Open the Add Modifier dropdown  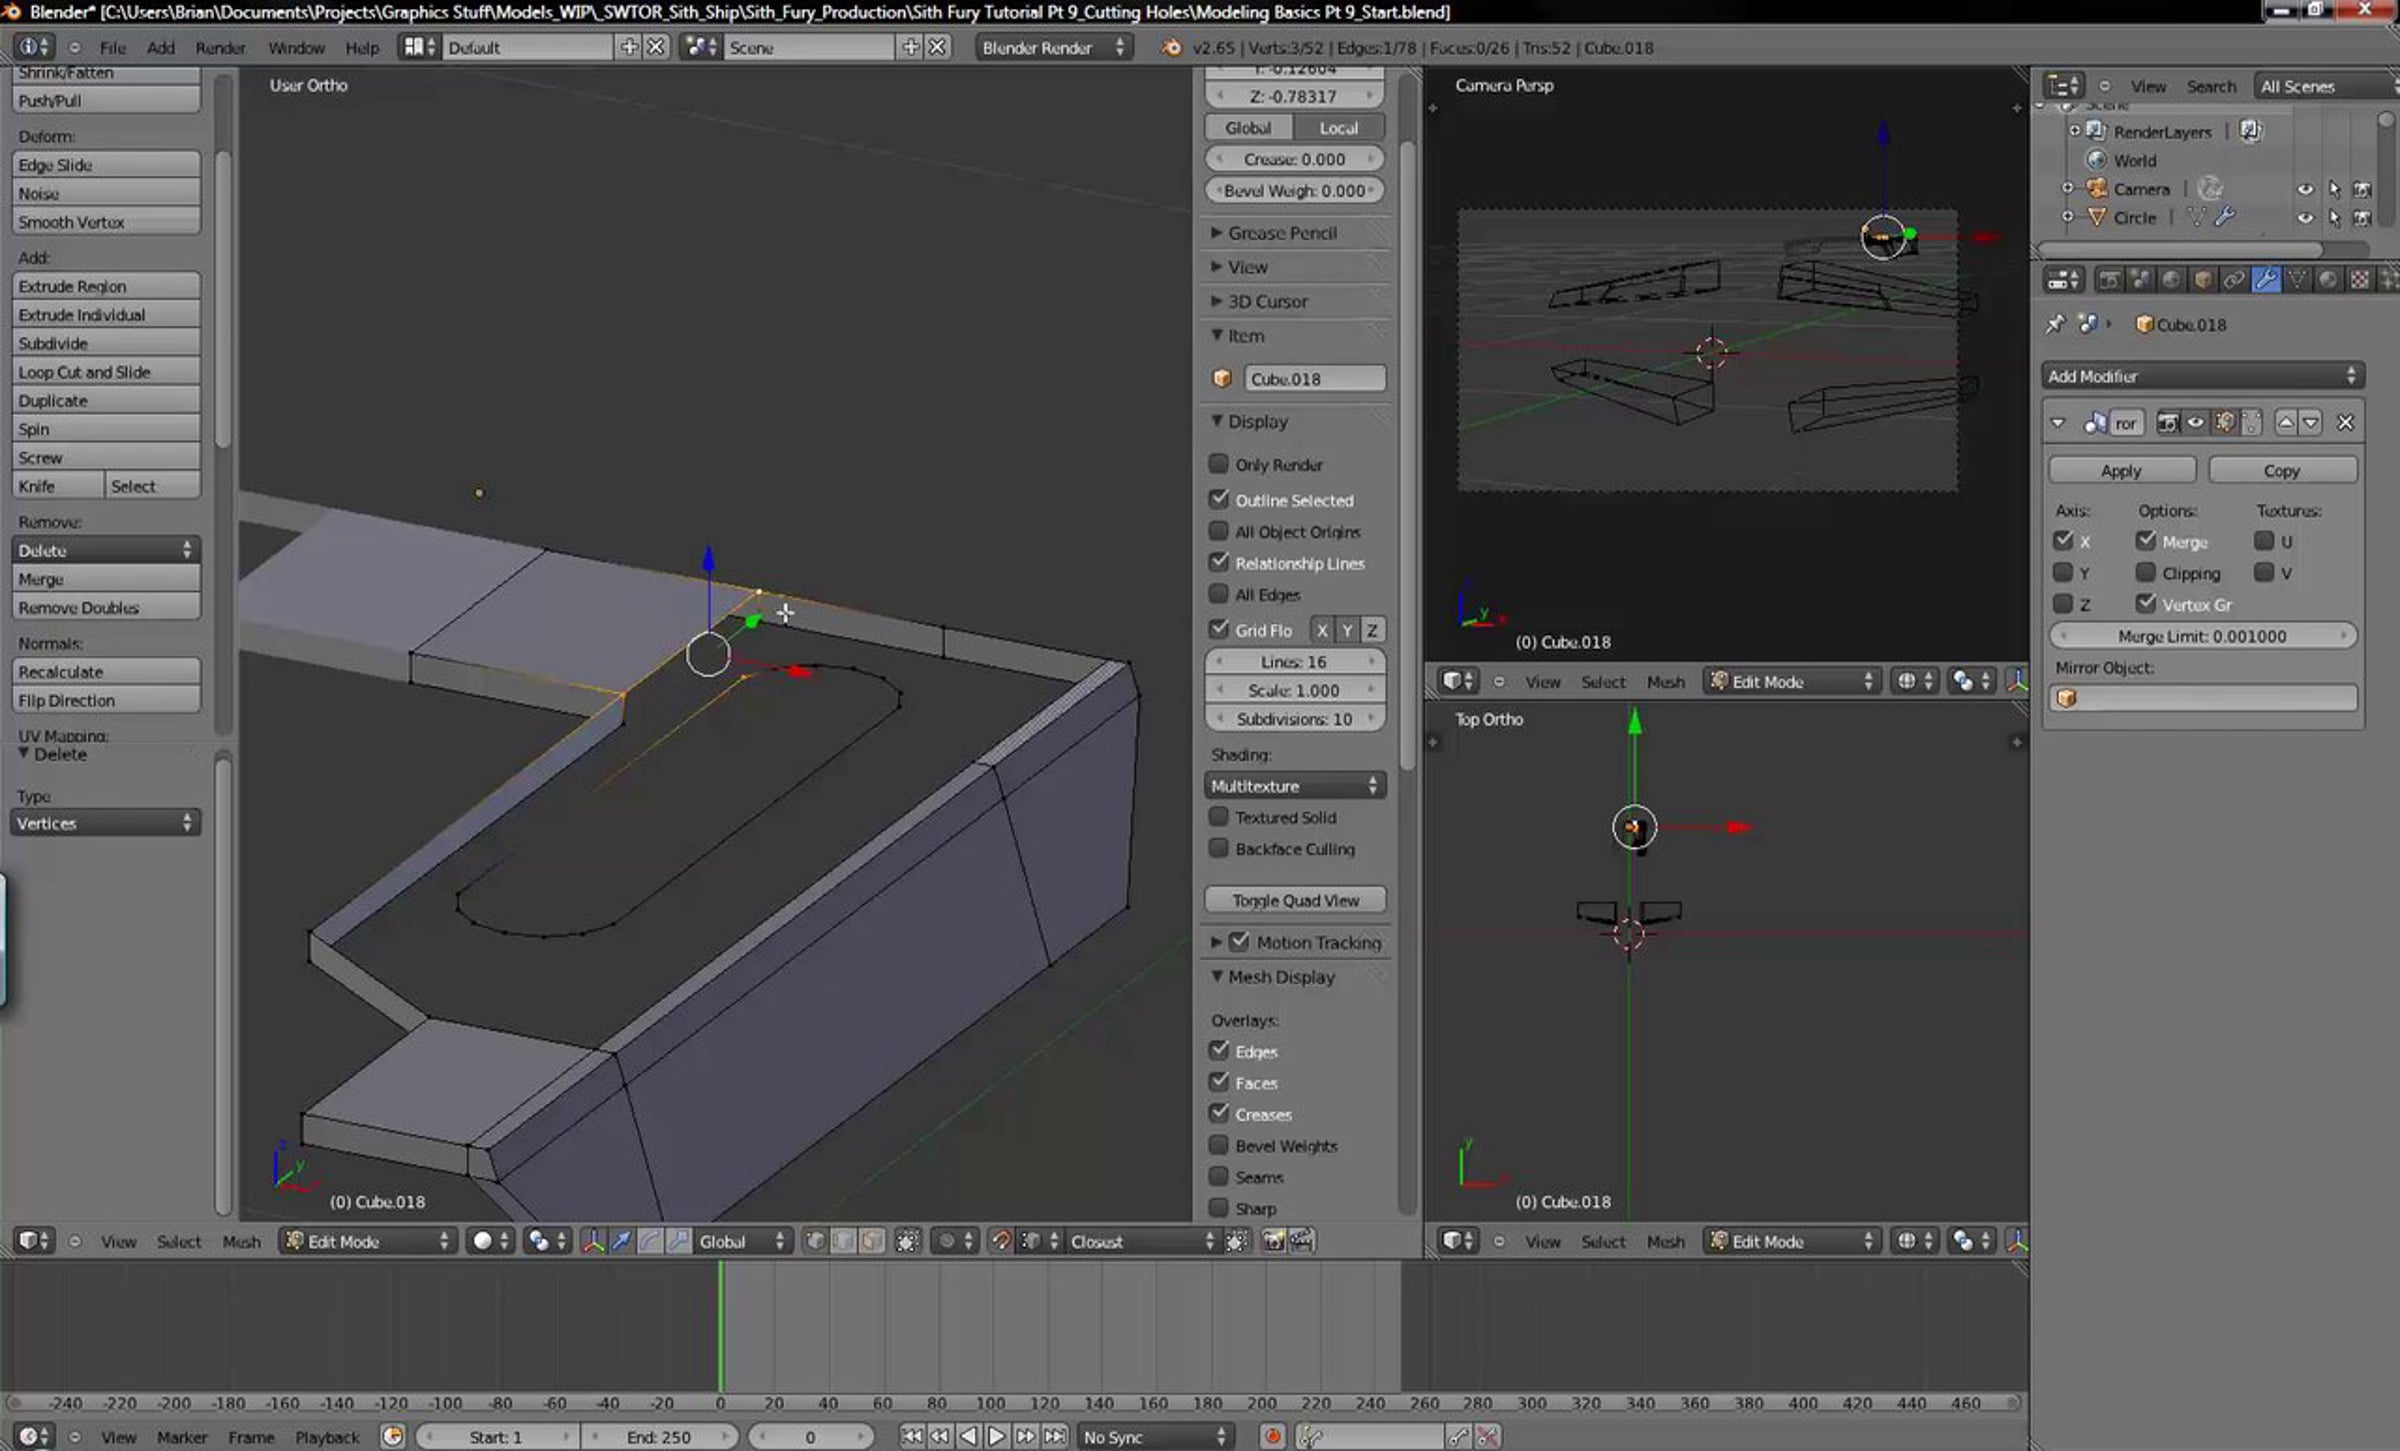[2202, 376]
